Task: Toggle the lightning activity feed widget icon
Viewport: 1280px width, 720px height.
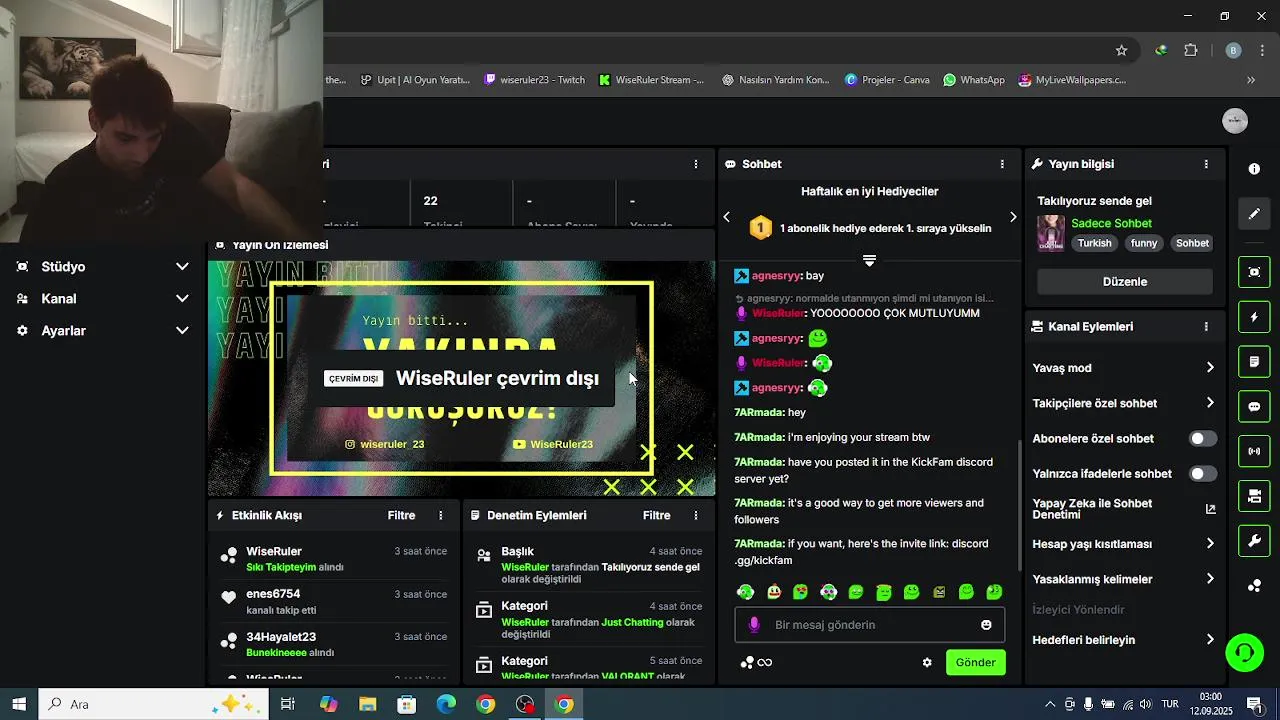Action: [1254, 317]
